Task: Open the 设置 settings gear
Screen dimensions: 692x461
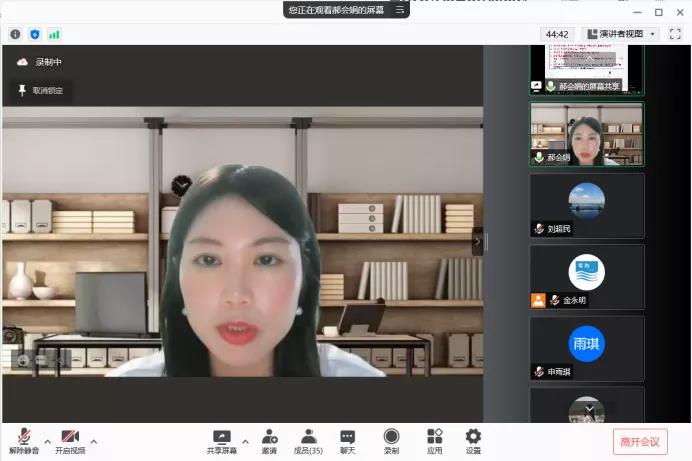Action: (x=473, y=440)
